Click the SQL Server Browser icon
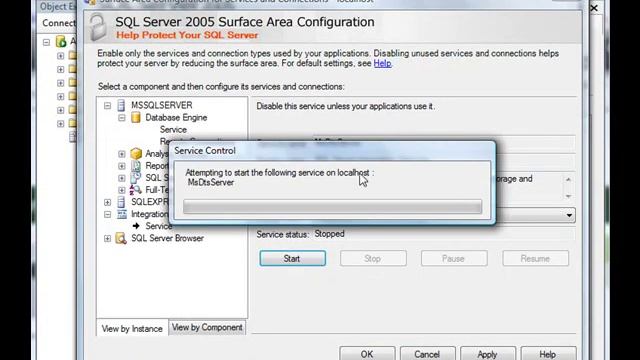The width and height of the screenshot is (640, 360). tap(121, 238)
